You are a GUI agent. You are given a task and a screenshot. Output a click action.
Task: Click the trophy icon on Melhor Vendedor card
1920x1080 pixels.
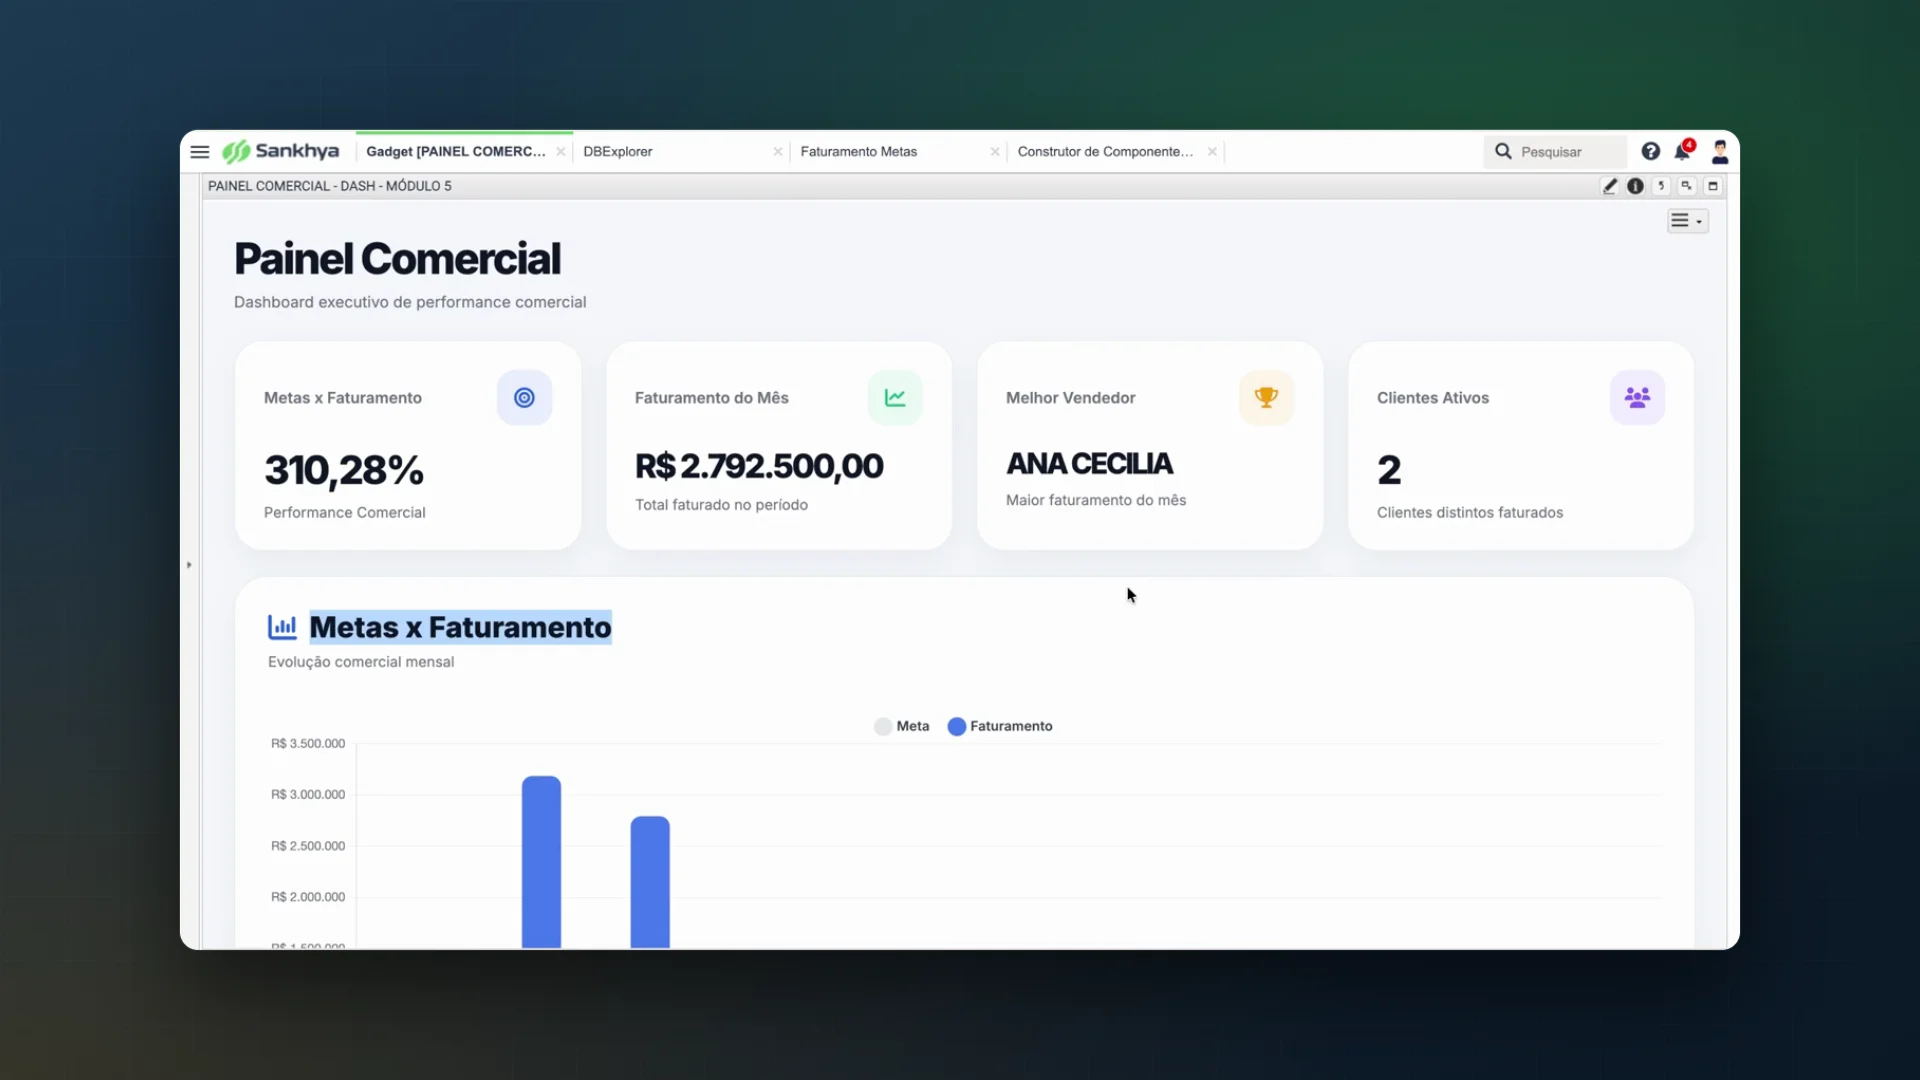click(x=1266, y=398)
